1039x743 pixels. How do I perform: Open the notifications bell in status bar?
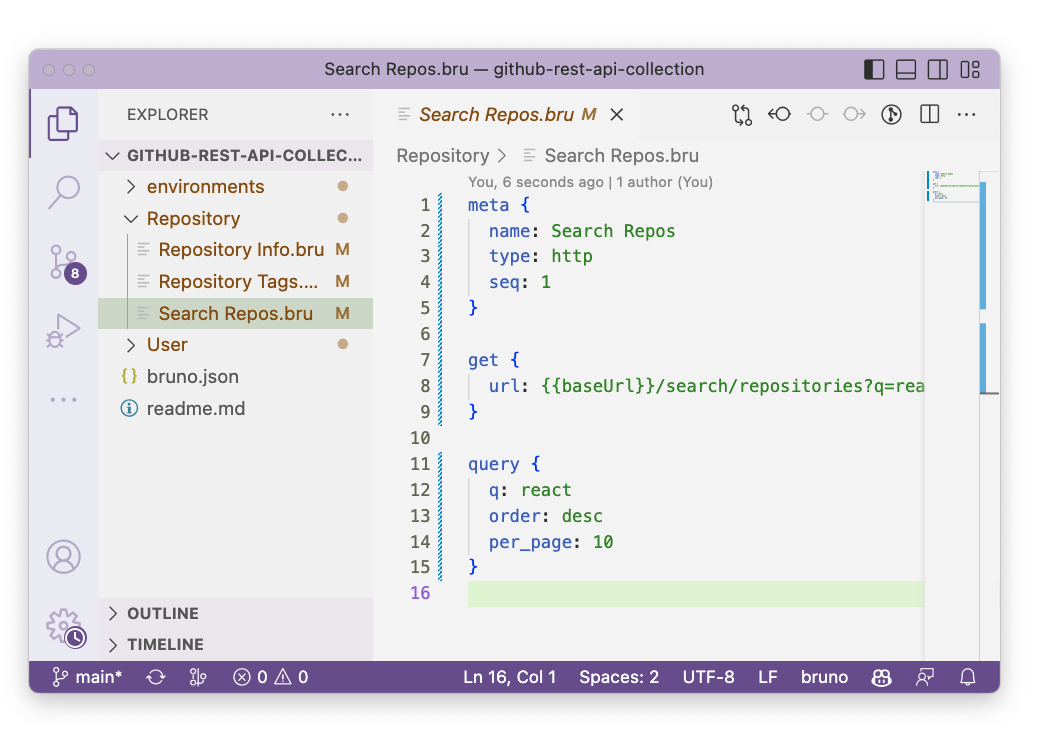click(x=967, y=677)
